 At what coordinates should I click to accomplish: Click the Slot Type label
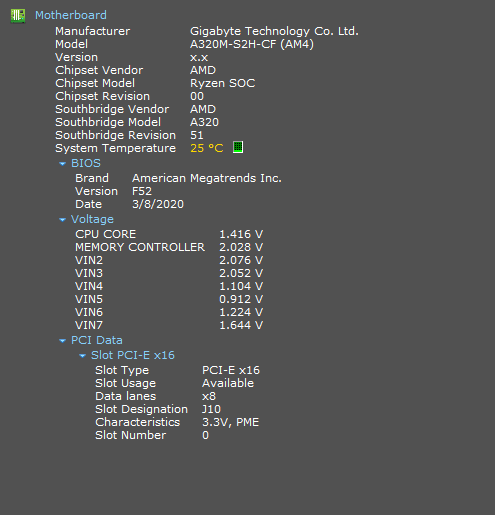(122, 371)
